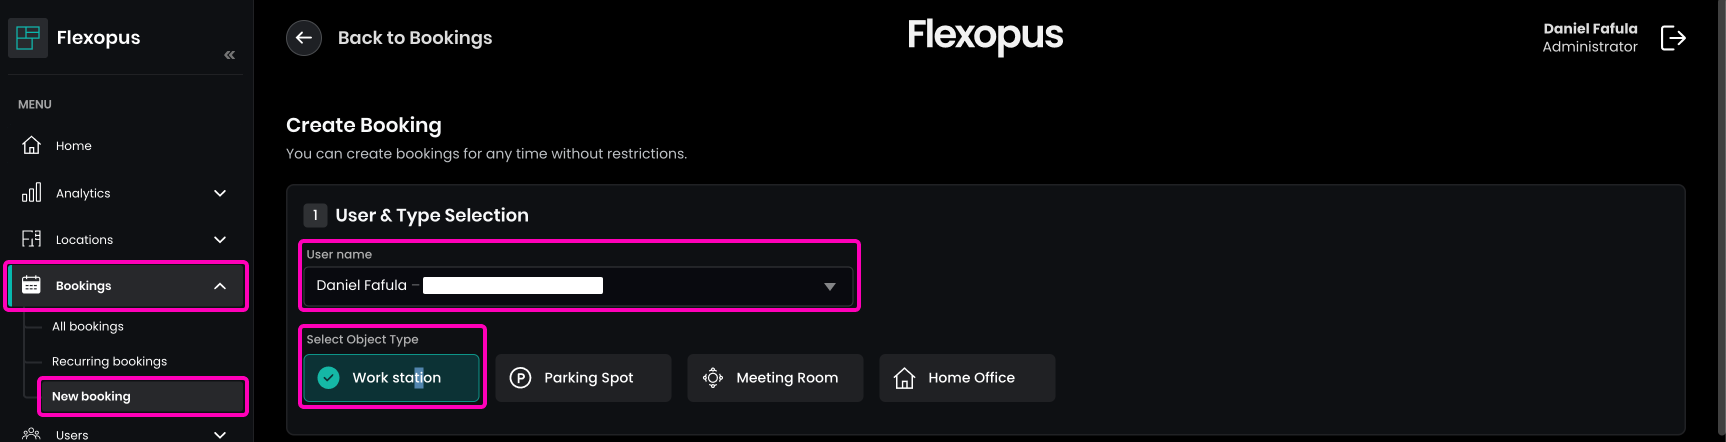The image size is (1726, 442).
Task: Collapse the sidebar with double-chevron icon
Action: [229, 55]
